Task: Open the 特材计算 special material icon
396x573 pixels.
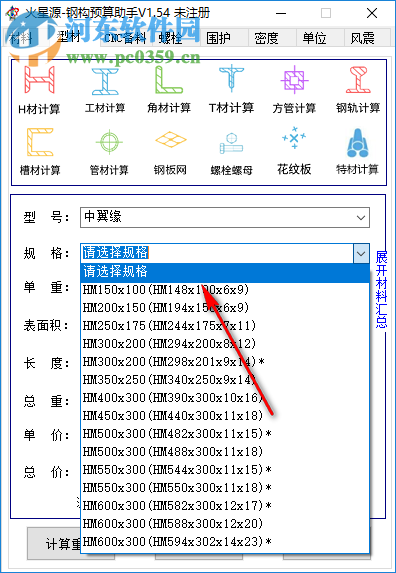Action: (x=357, y=151)
